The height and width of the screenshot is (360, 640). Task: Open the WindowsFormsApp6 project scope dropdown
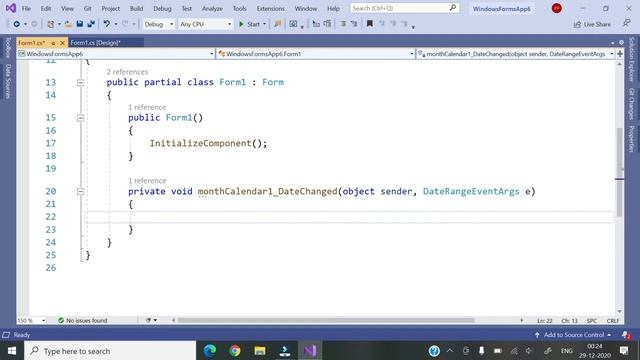pyautogui.click(x=116, y=54)
